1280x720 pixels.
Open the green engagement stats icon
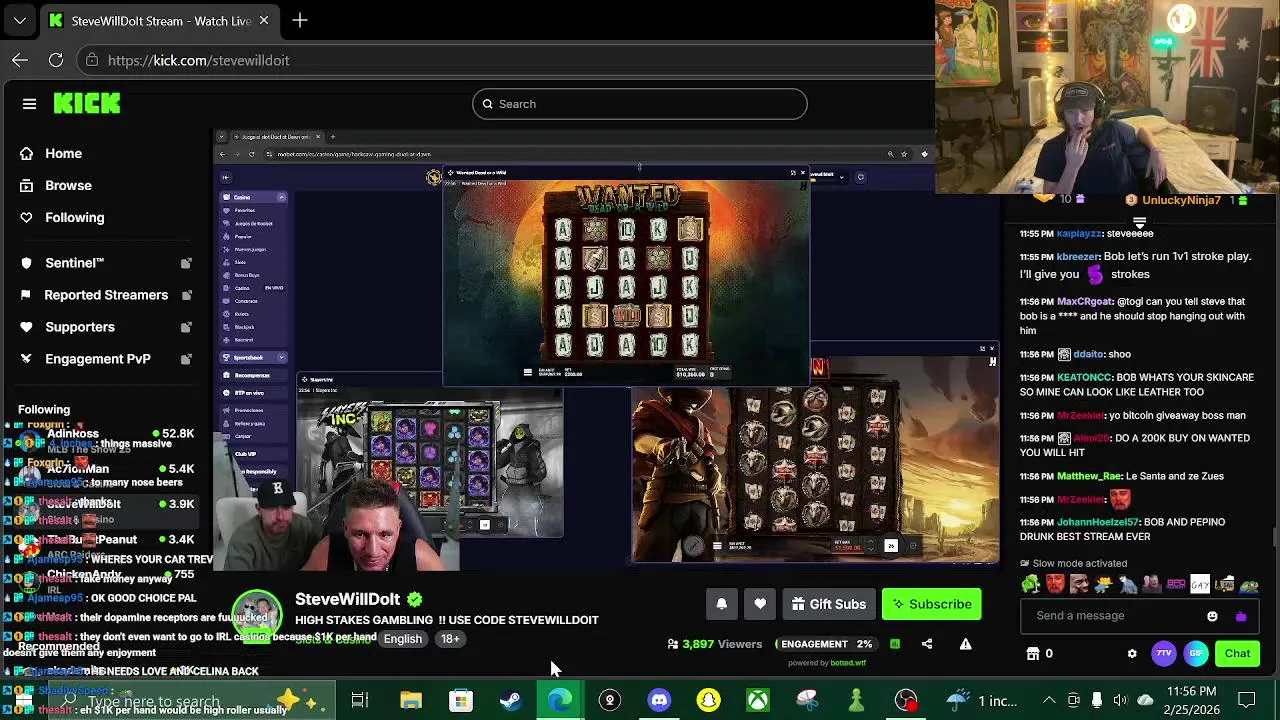(895, 644)
